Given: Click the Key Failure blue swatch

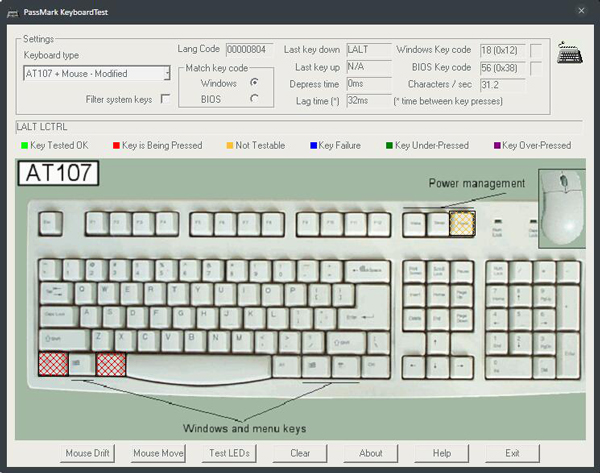Looking at the screenshot, I should click(314, 145).
